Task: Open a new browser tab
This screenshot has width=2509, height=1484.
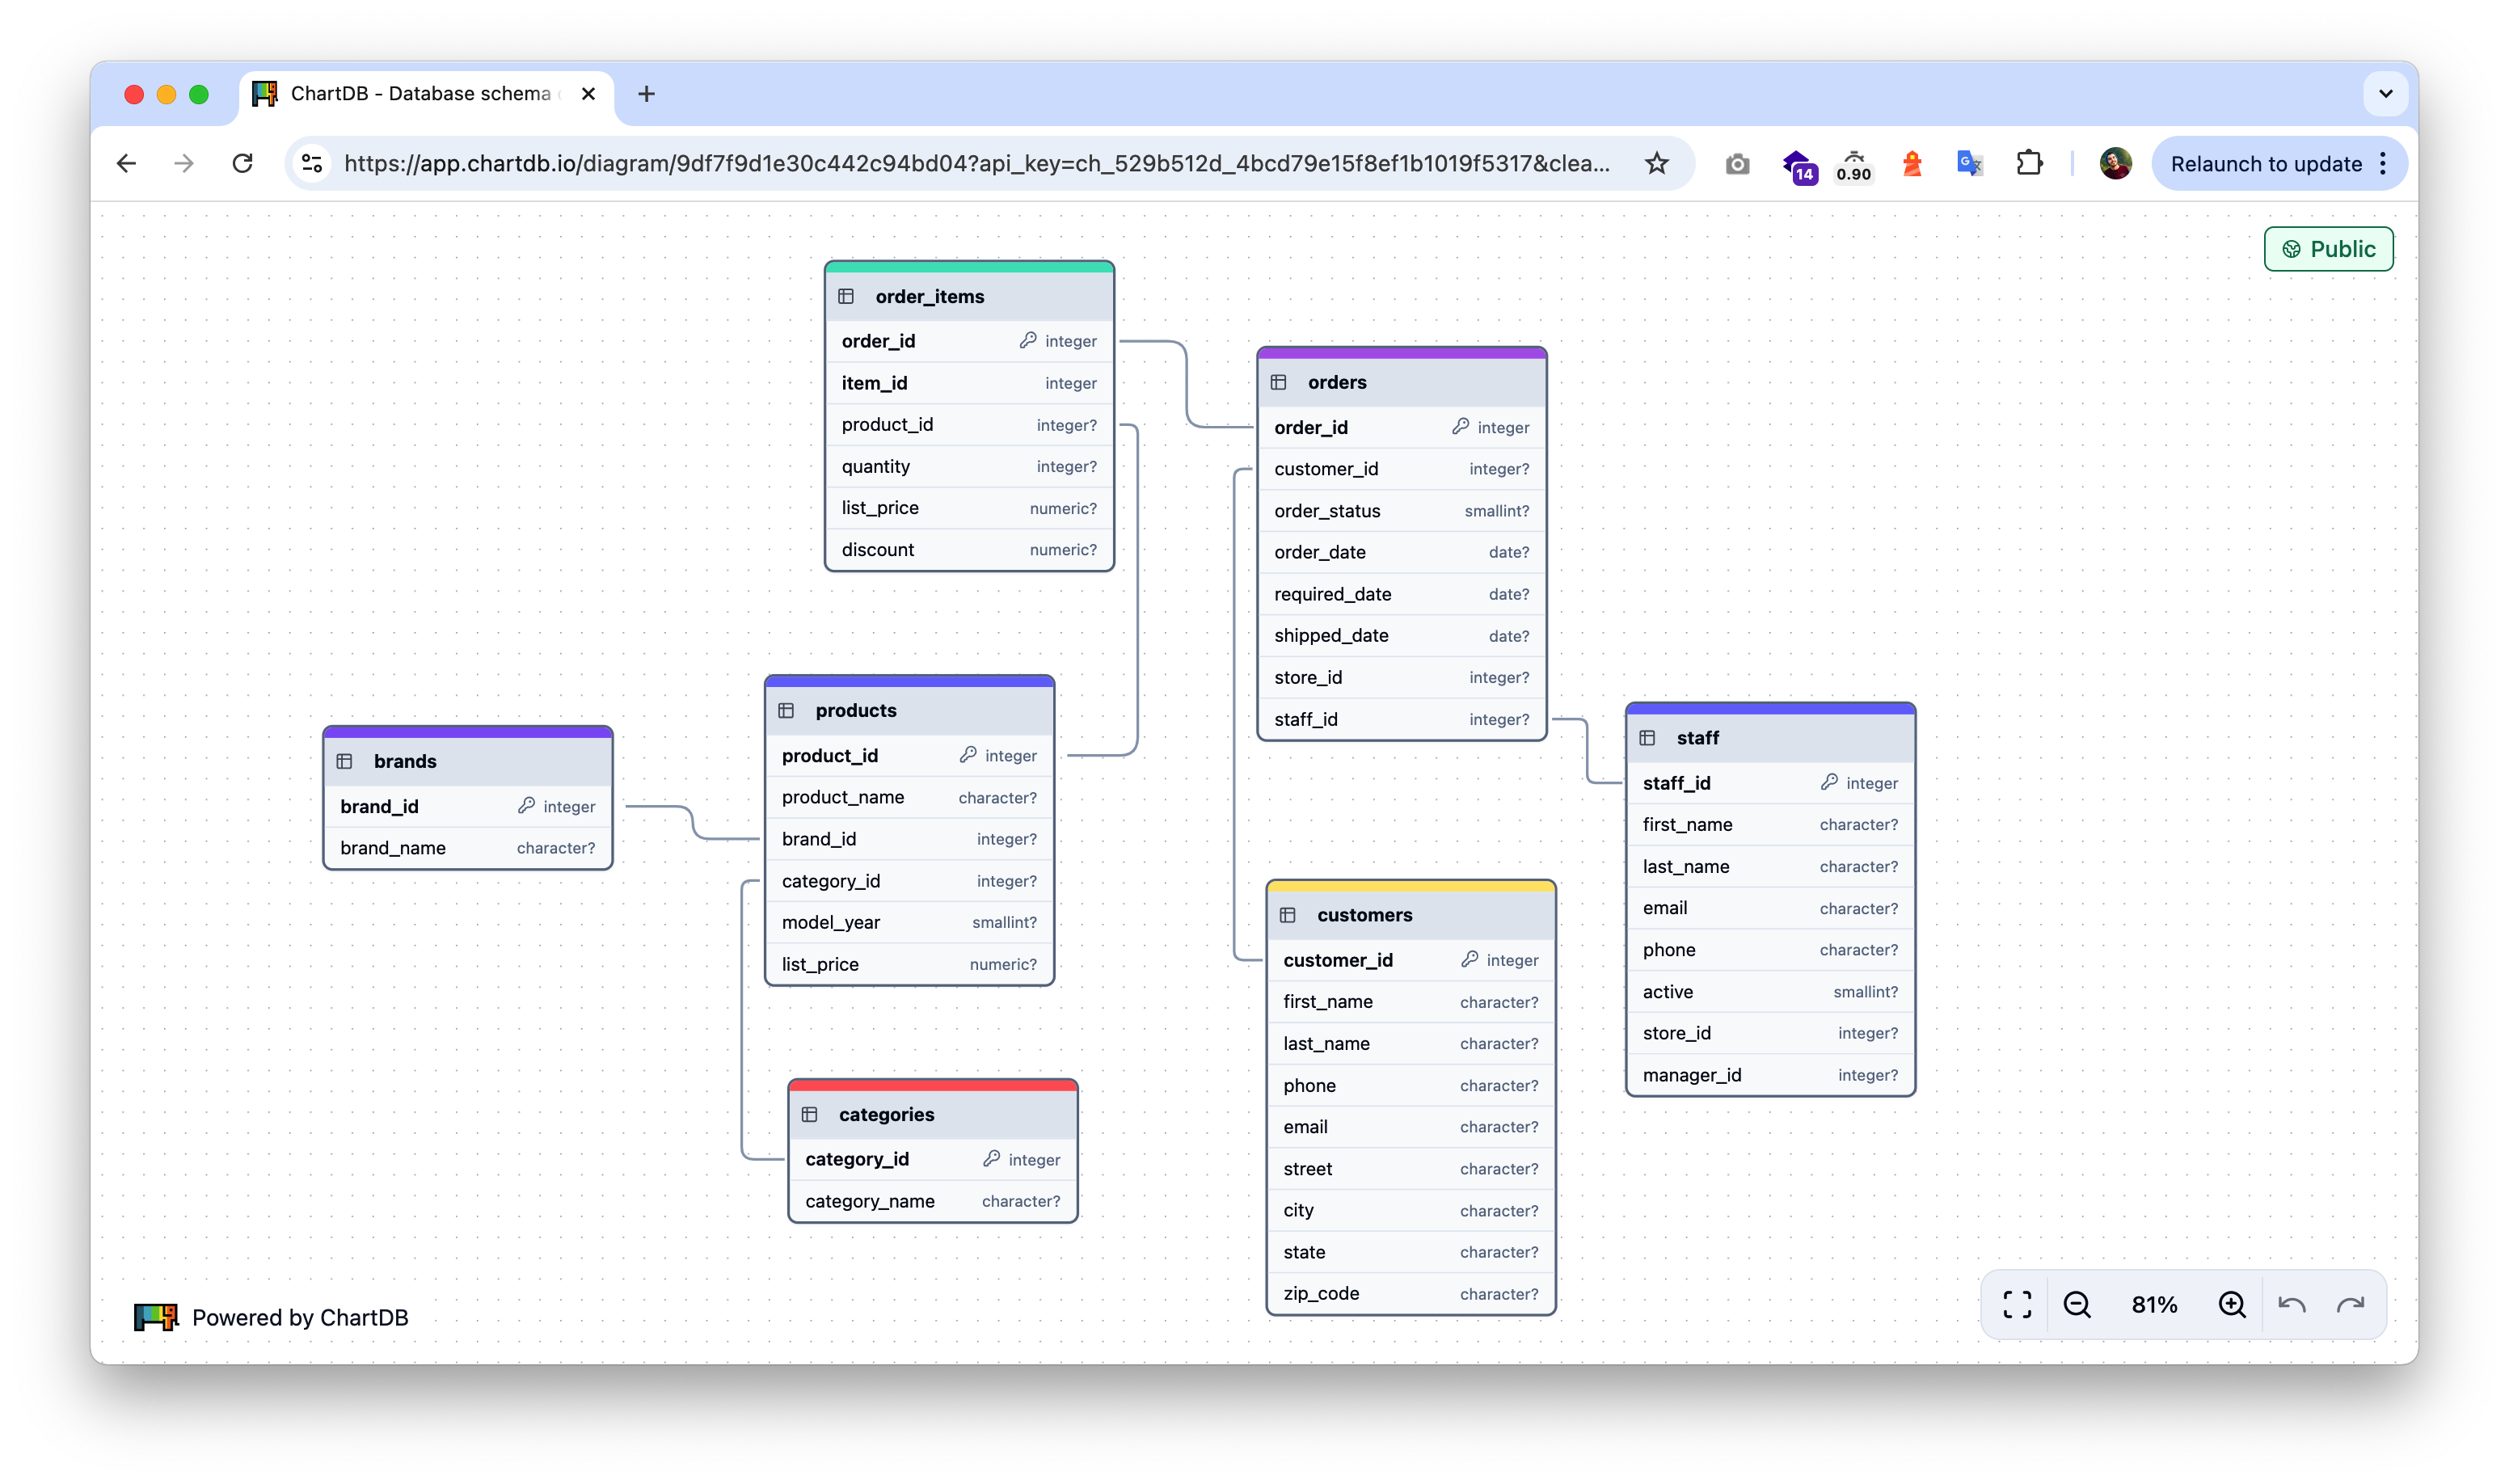Action: (646, 94)
